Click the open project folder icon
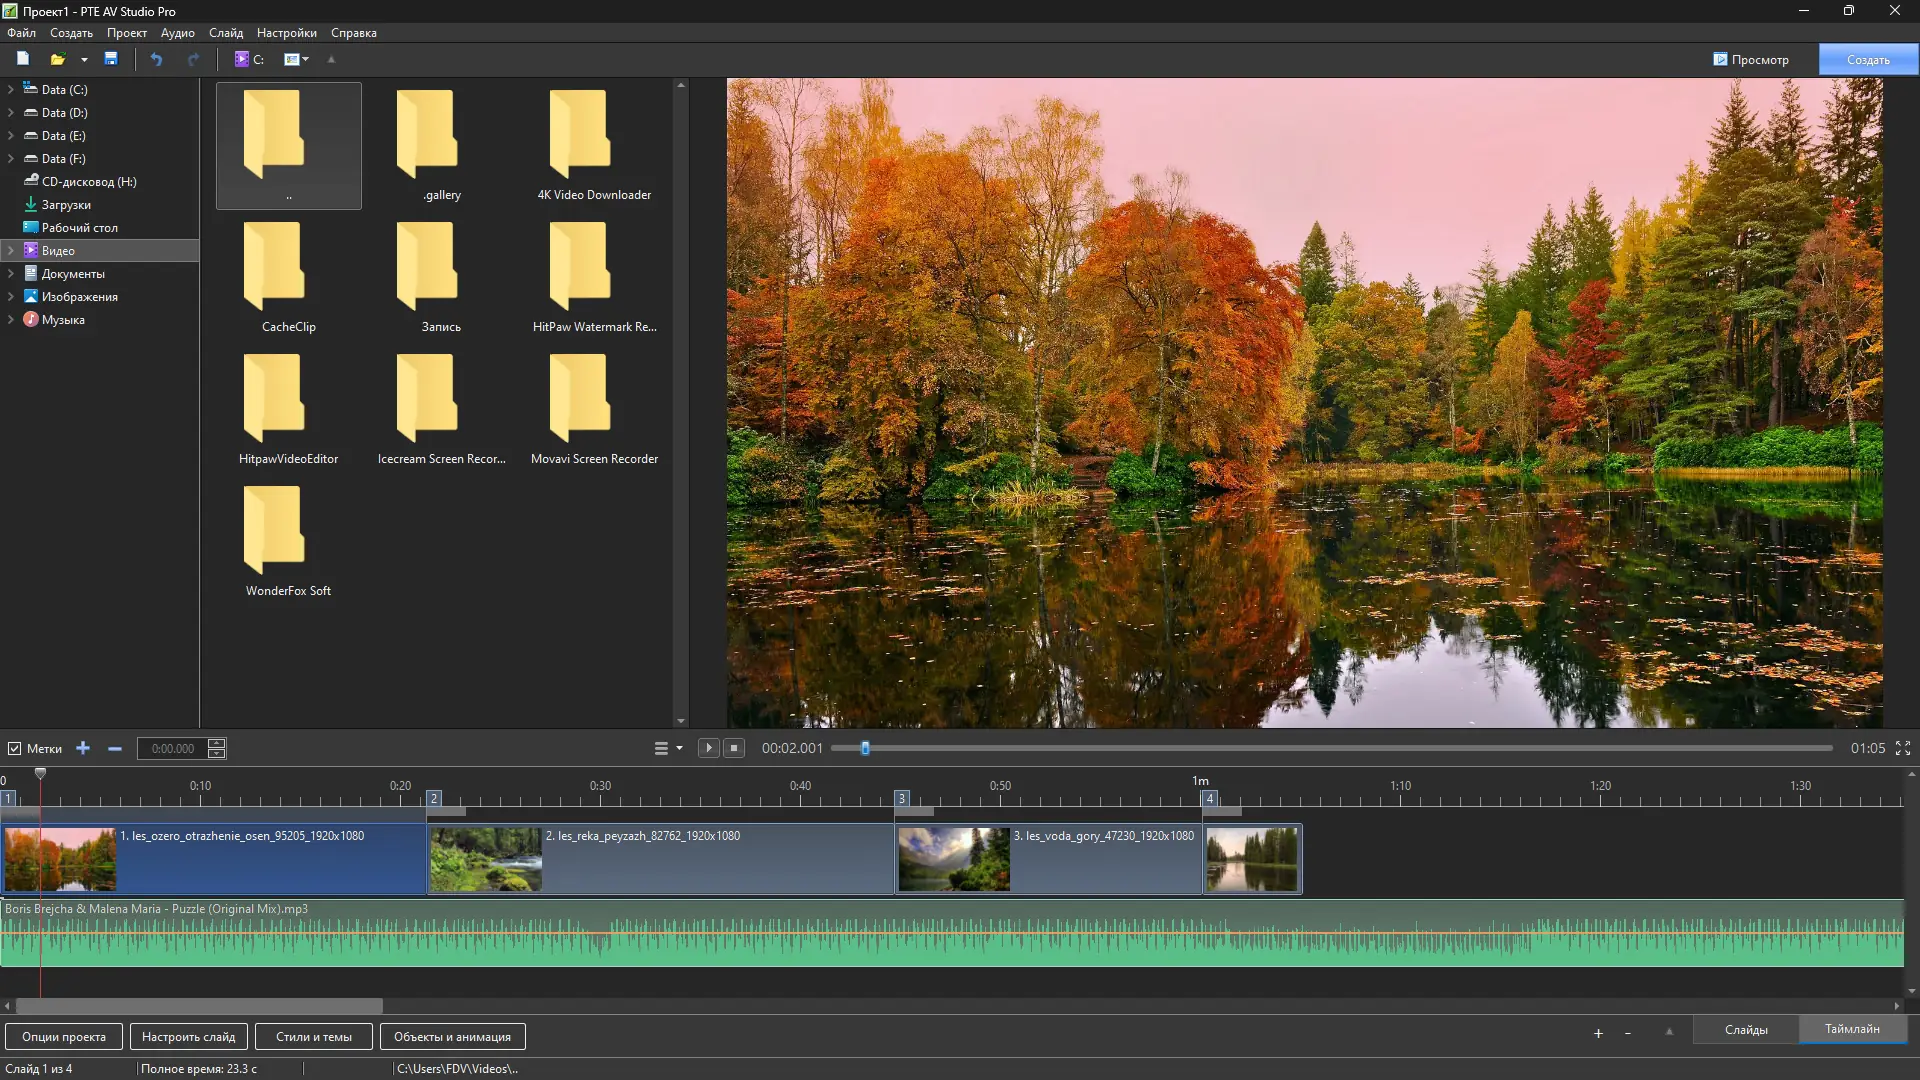 tap(57, 59)
